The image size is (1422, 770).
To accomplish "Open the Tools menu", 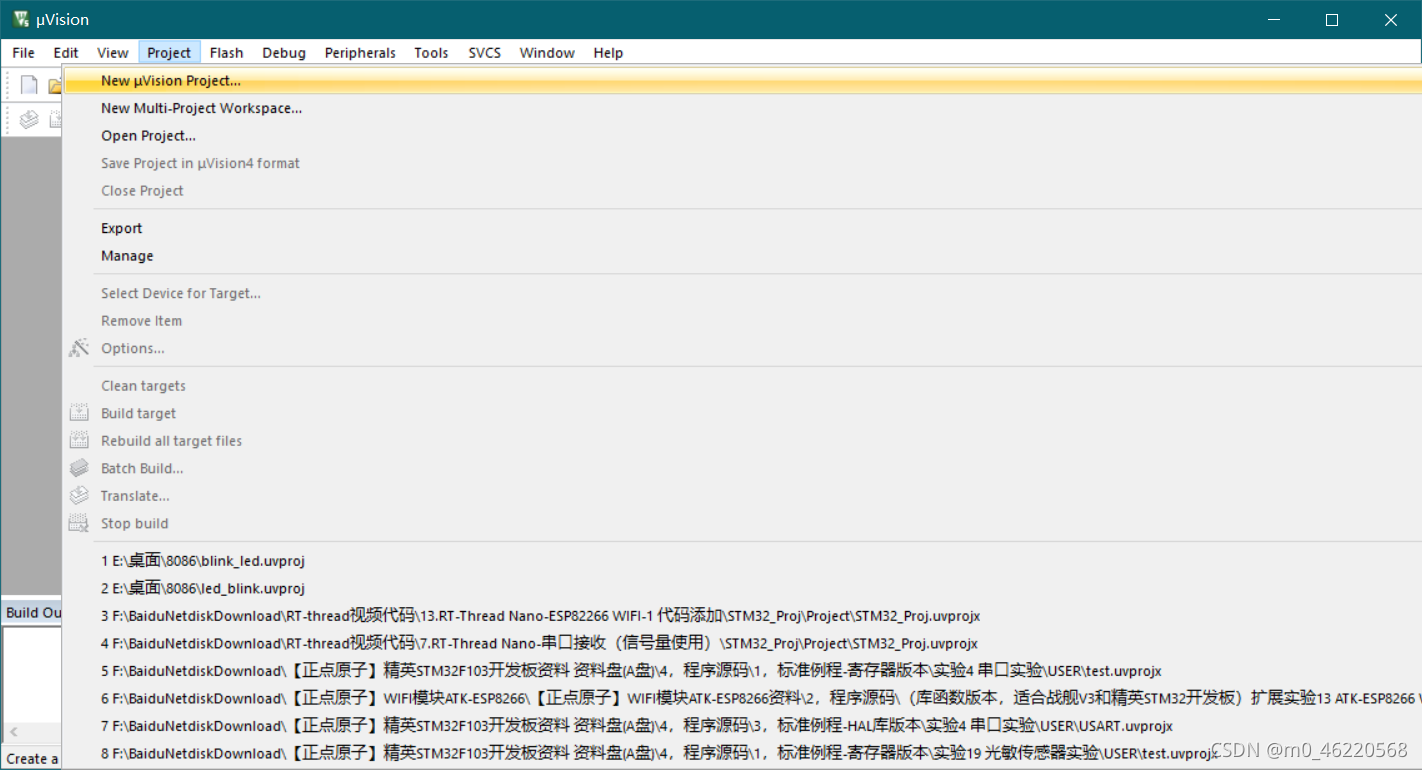I will tap(431, 53).
